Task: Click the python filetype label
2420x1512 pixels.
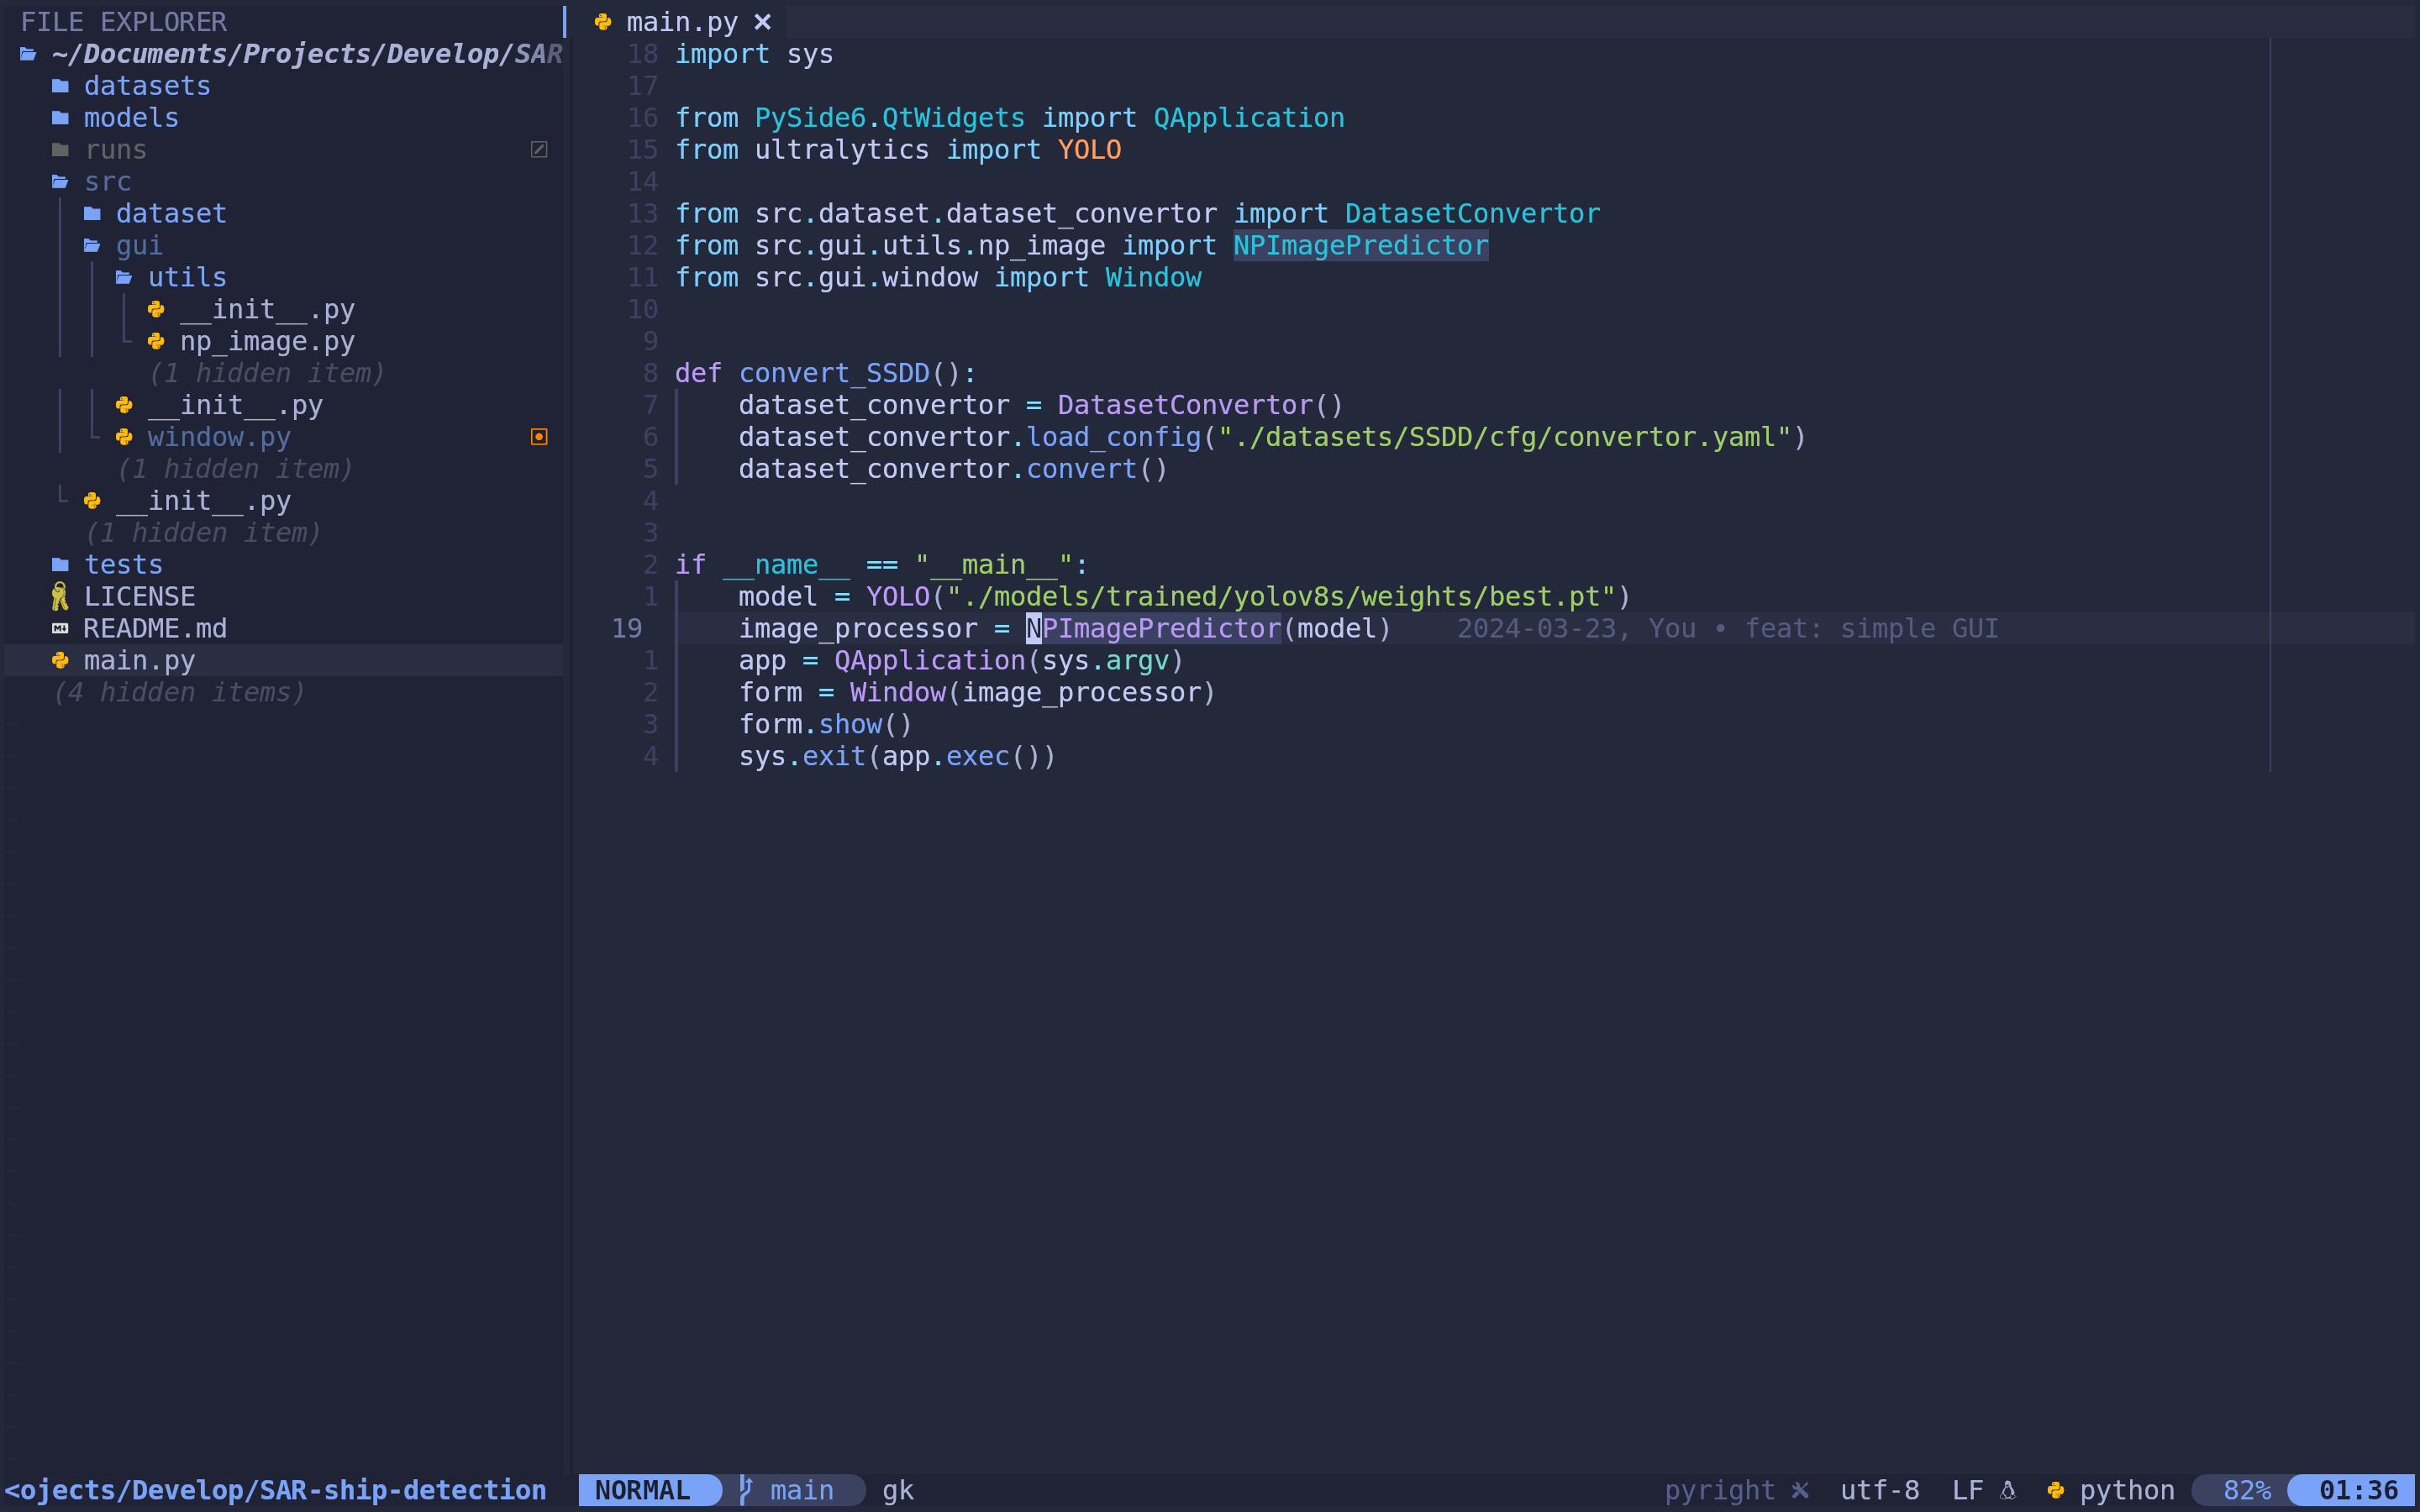Action: [2128, 1490]
